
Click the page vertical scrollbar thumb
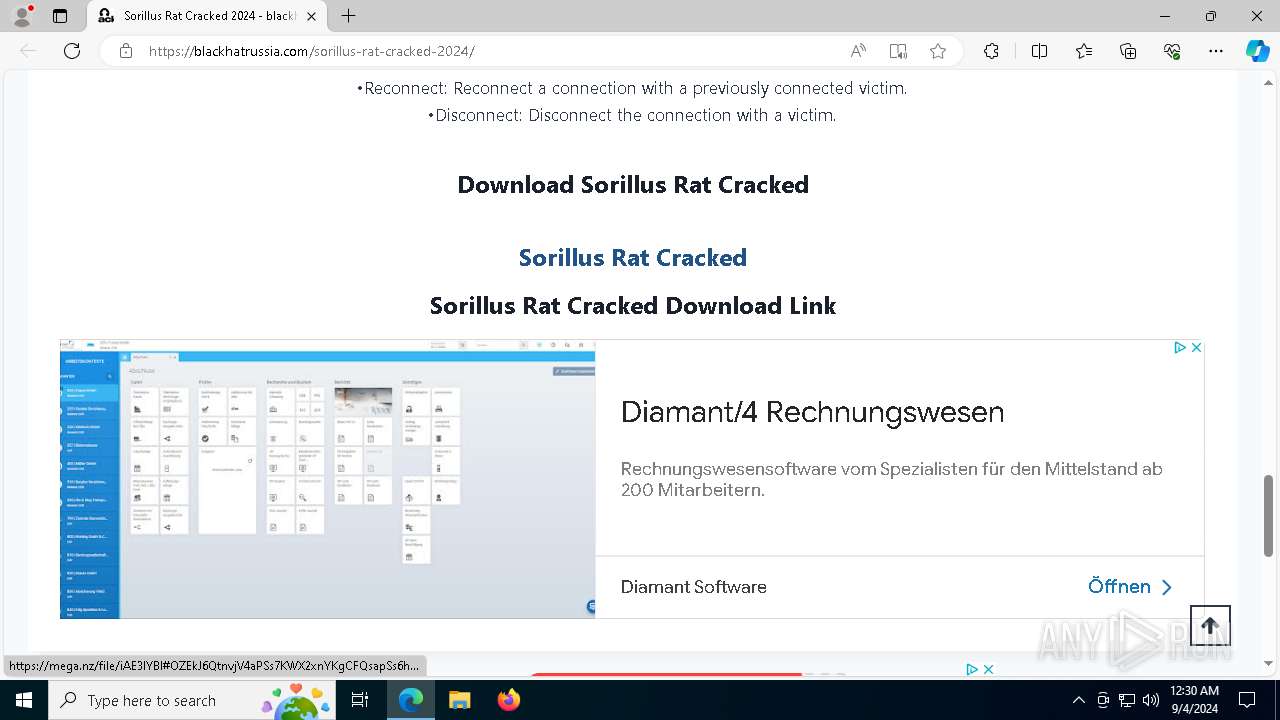pyautogui.click(x=1268, y=516)
